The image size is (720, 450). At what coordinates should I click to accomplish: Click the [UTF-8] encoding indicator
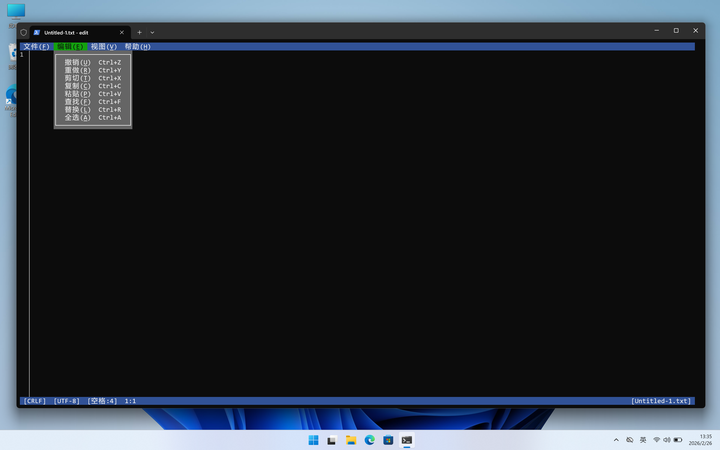[x=67, y=401]
